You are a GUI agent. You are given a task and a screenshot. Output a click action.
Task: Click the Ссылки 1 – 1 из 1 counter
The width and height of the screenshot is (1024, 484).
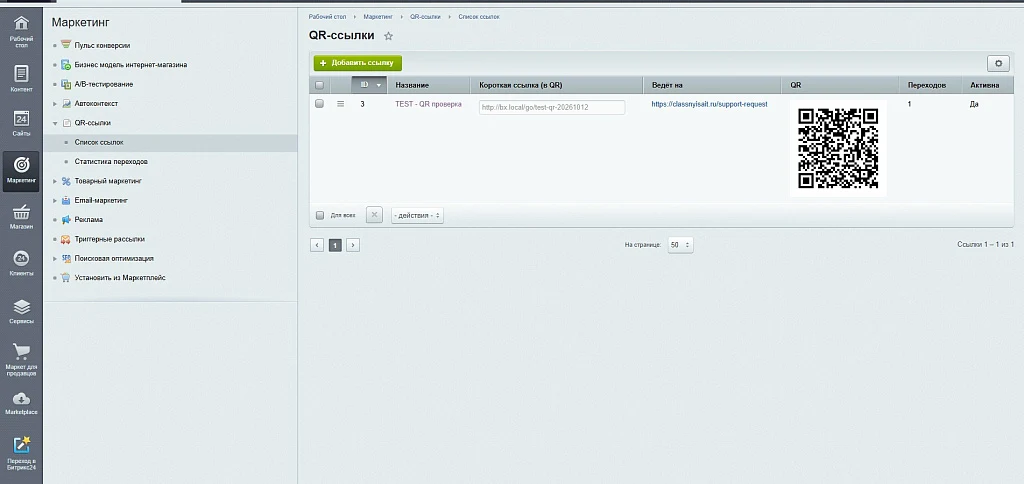[985, 244]
